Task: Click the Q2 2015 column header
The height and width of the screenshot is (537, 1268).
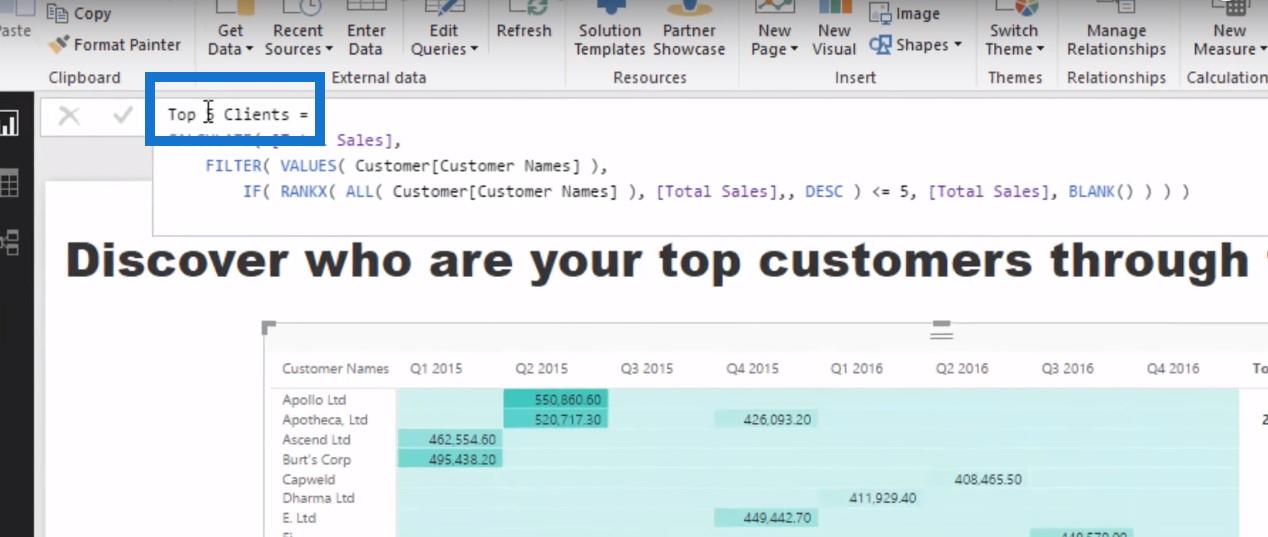Action: 541,368
